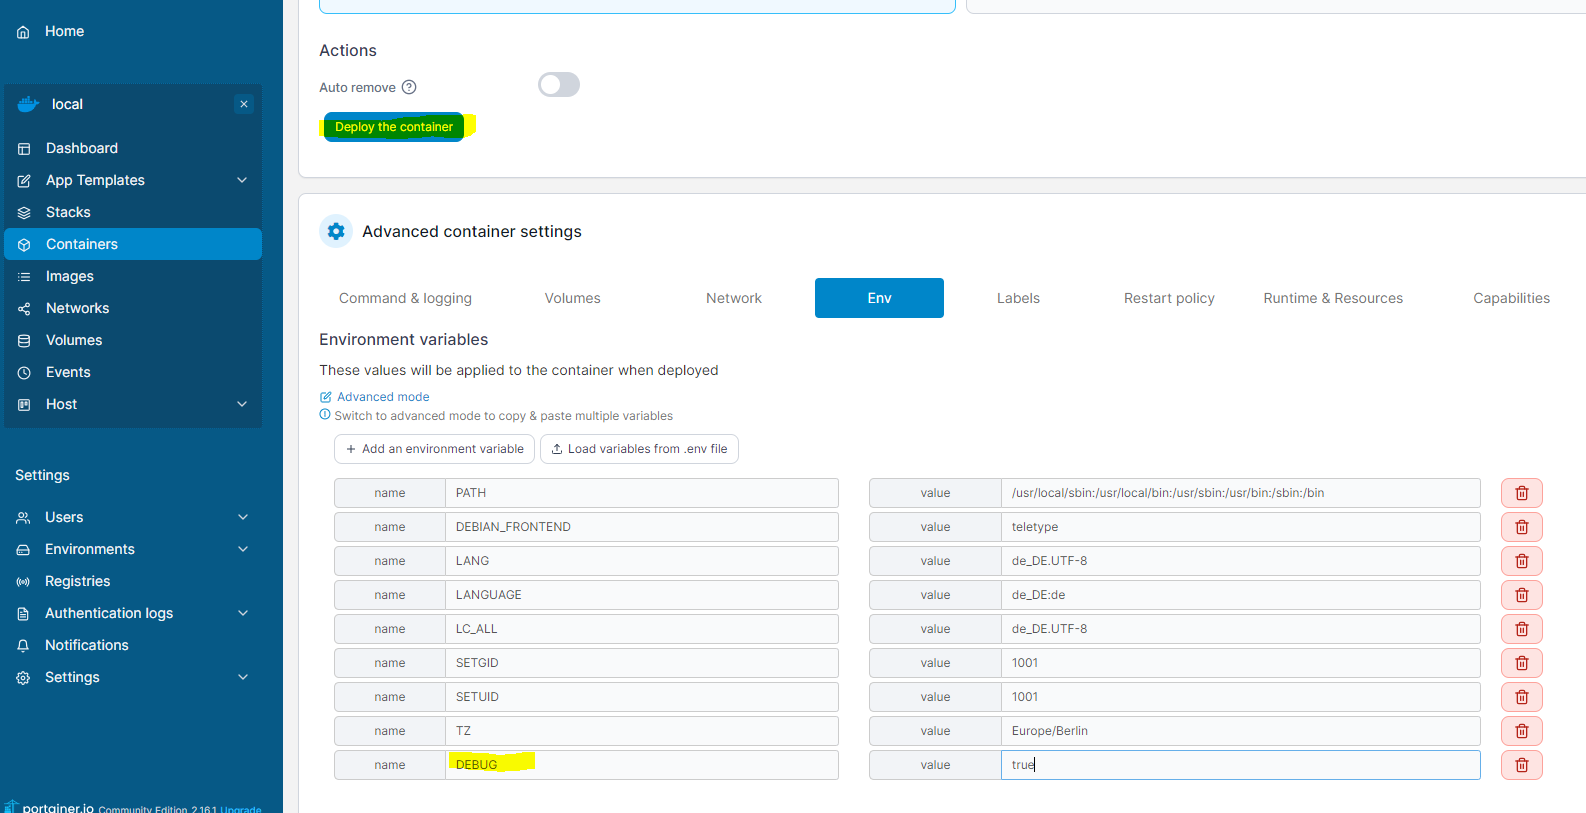The height and width of the screenshot is (813, 1586).
Task: Close the local environment with X
Action: 244,104
